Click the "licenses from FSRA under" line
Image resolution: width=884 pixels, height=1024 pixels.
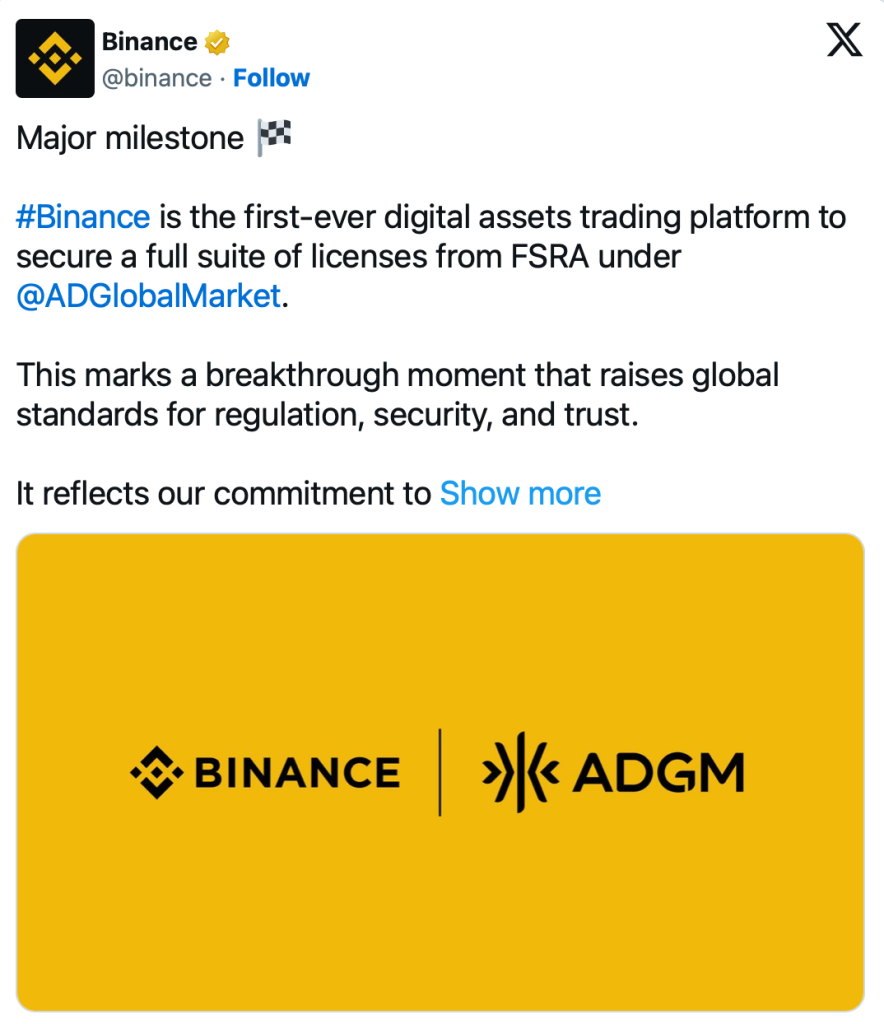tap(480, 257)
